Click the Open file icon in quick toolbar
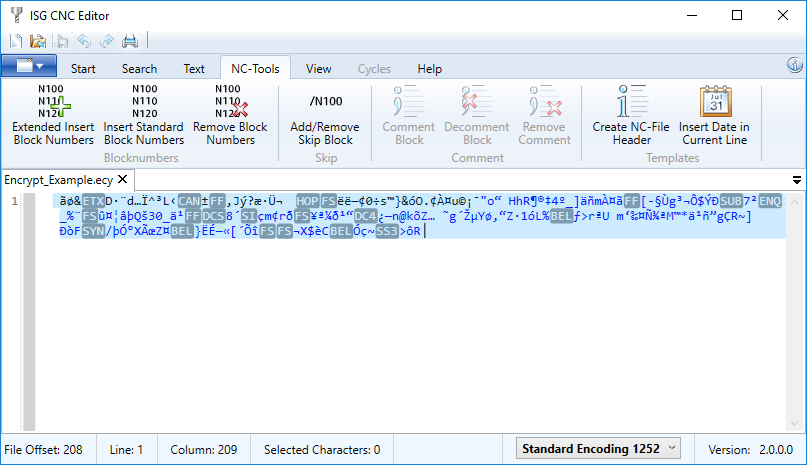Image resolution: width=807 pixels, height=465 pixels. pyautogui.click(x=38, y=41)
